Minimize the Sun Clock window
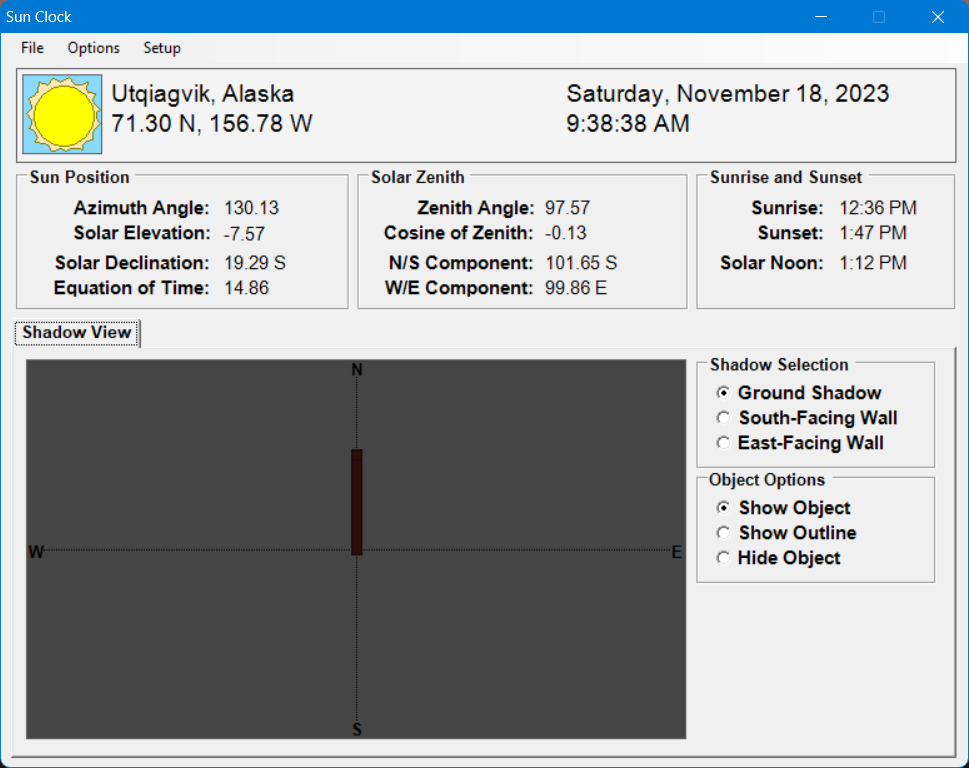Viewport: 969px width, 768px height. click(x=821, y=17)
